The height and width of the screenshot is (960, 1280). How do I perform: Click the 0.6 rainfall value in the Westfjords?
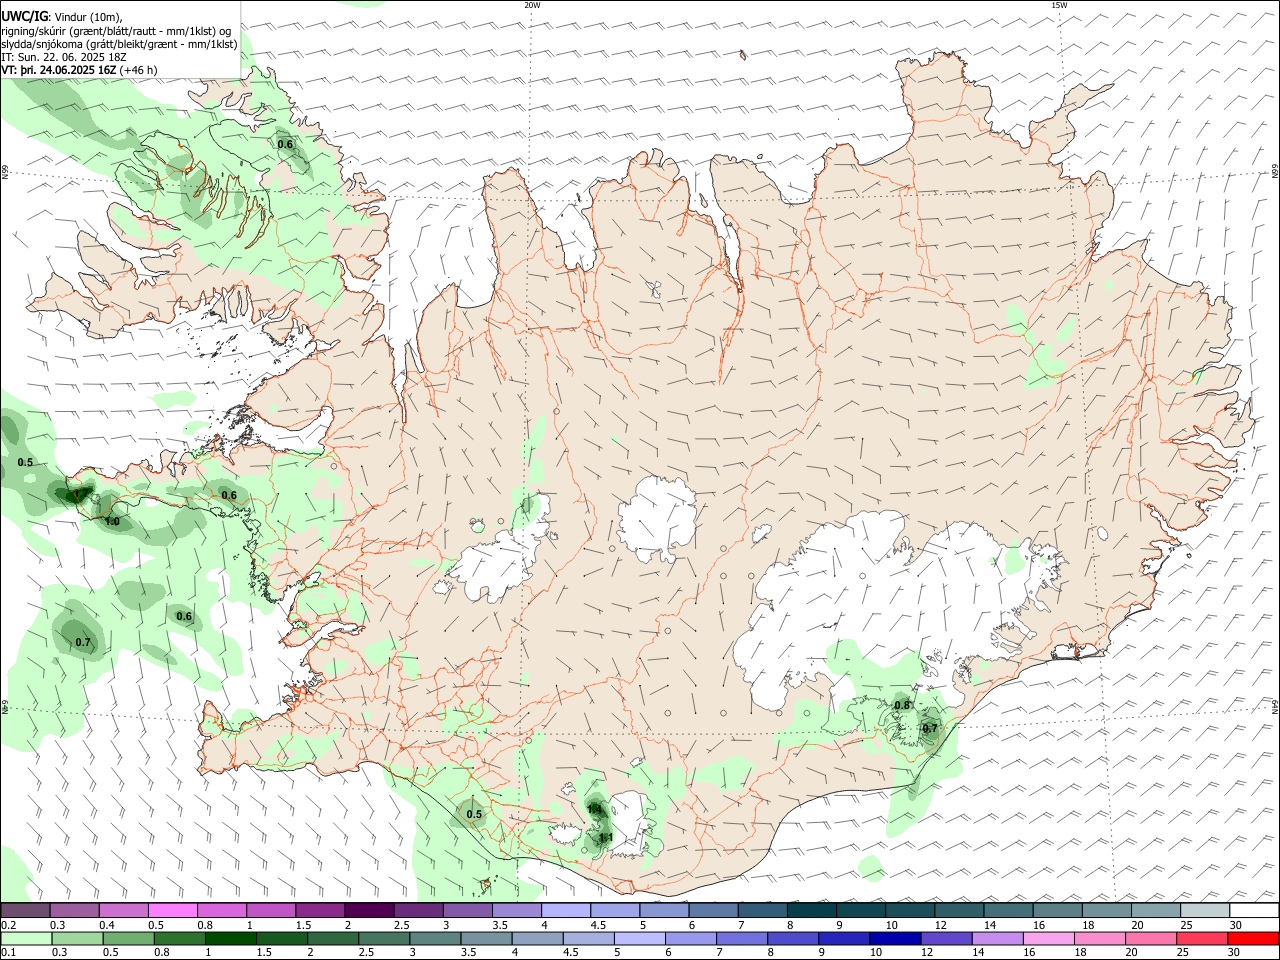tap(285, 144)
